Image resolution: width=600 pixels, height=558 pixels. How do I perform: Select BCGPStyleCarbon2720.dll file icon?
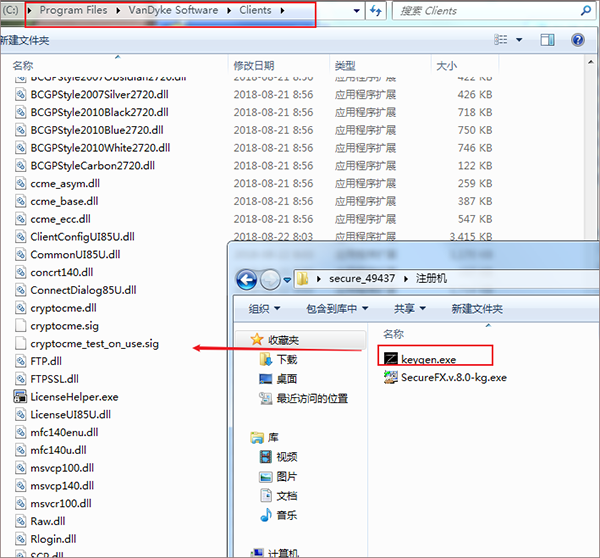20,165
